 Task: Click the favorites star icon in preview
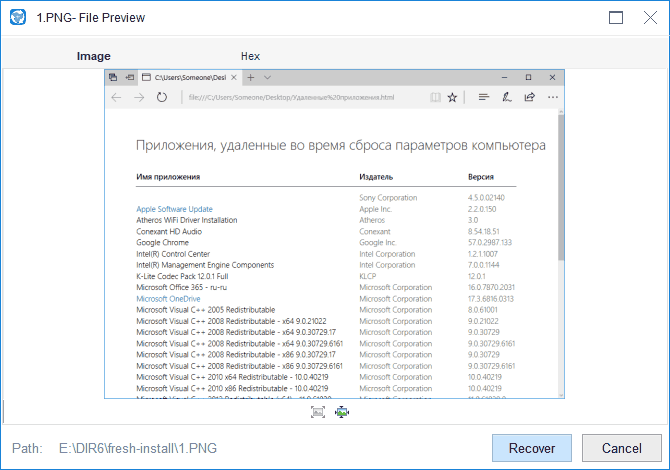452,97
